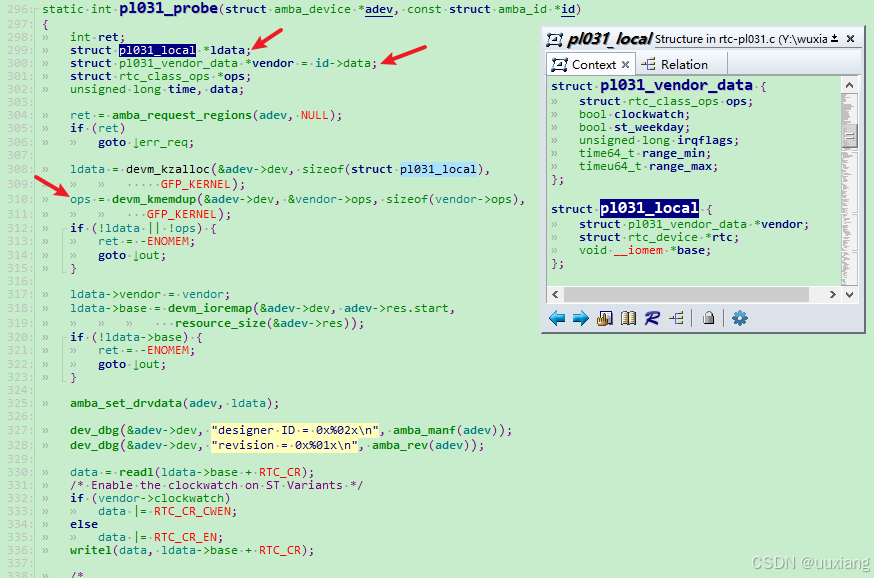874x578 pixels.
Task: Click st_weekday member in Context panel
Action: 649,127
